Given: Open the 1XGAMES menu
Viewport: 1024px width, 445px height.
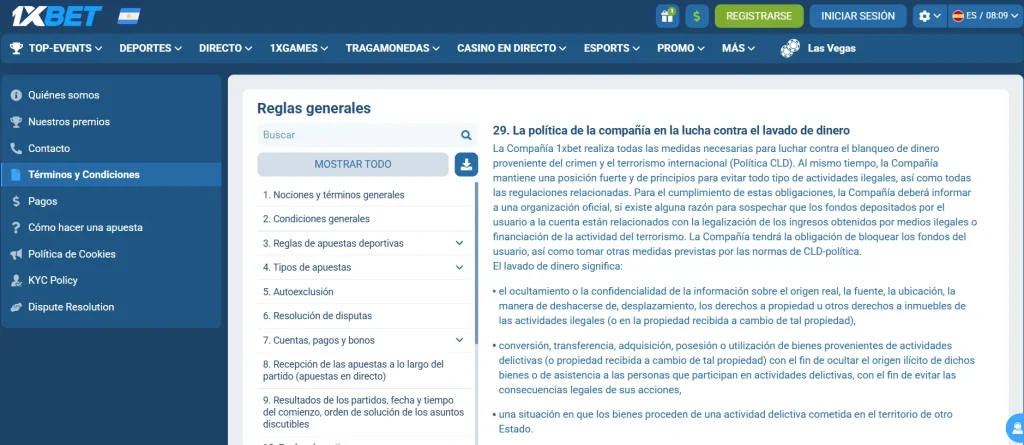Looking at the screenshot, I should pos(298,48).
